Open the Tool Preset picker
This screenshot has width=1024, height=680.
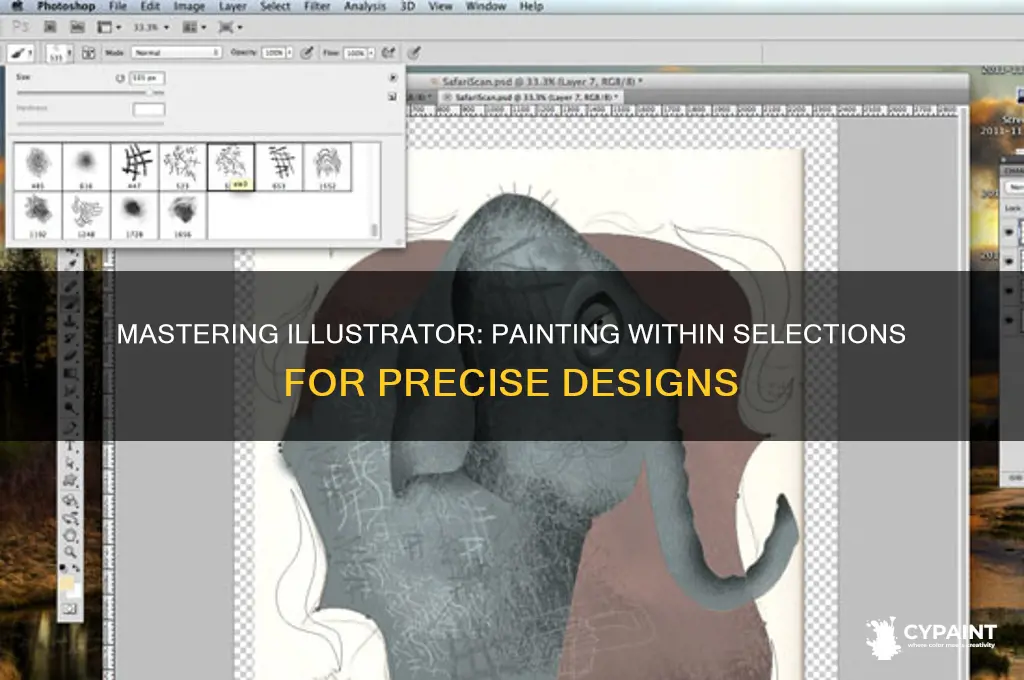point(20,52)
